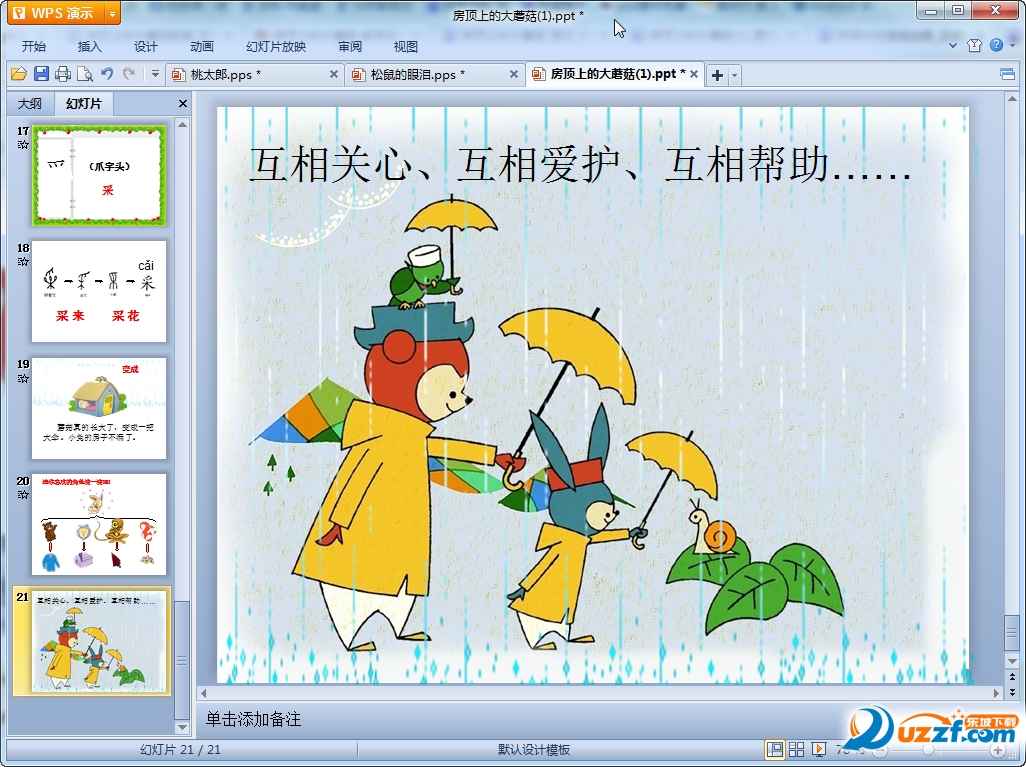Expand the dropdown arrow beside WPS 演示
The image size is (1026, 767).
(113, 13)
